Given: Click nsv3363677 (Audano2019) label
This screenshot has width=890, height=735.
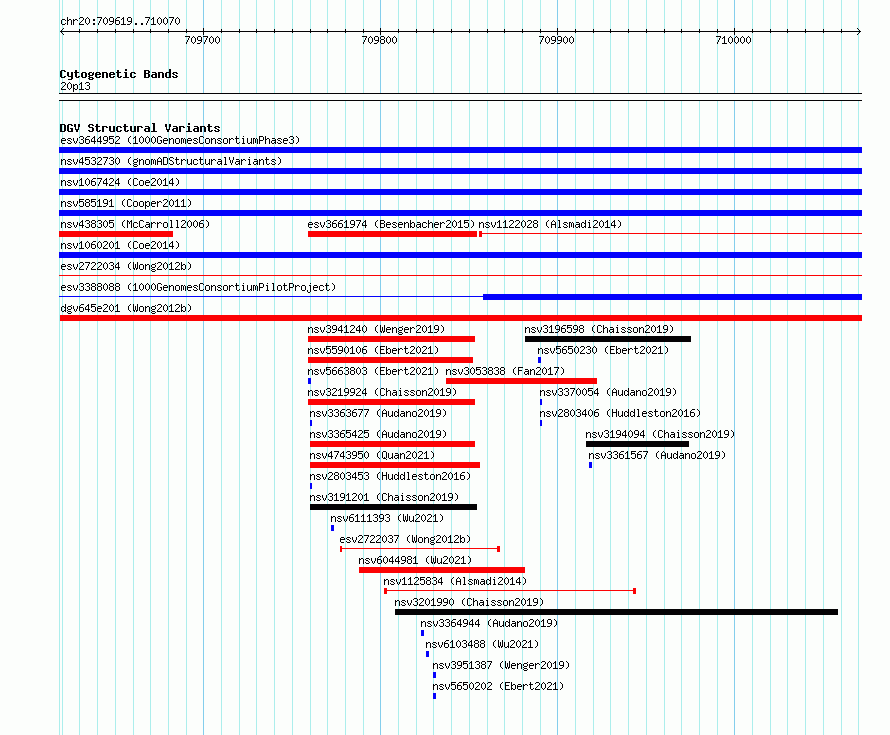Looking at the screenshot, I should (378, 413).
